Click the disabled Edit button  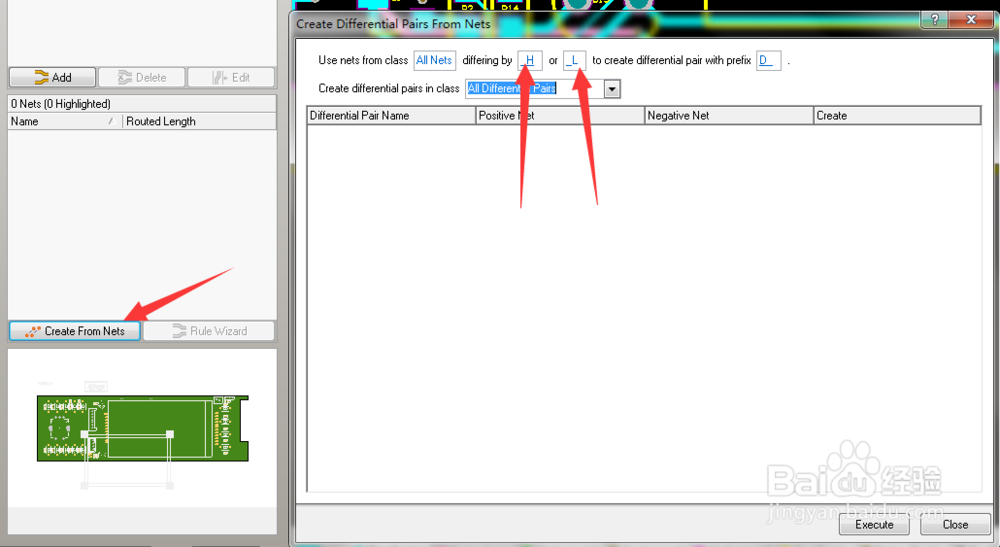coord(231,77)
